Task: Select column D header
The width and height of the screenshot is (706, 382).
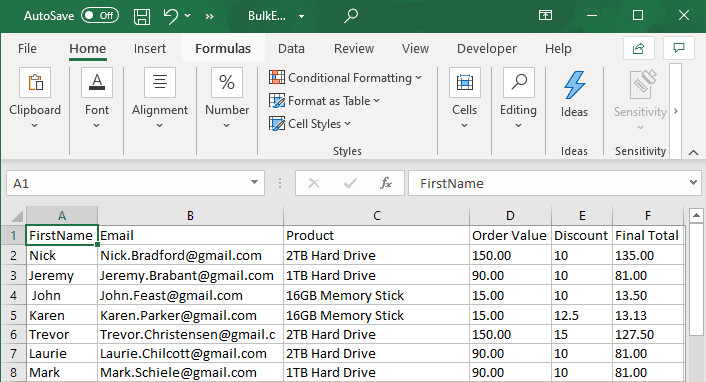Action: tap(510, 216)
